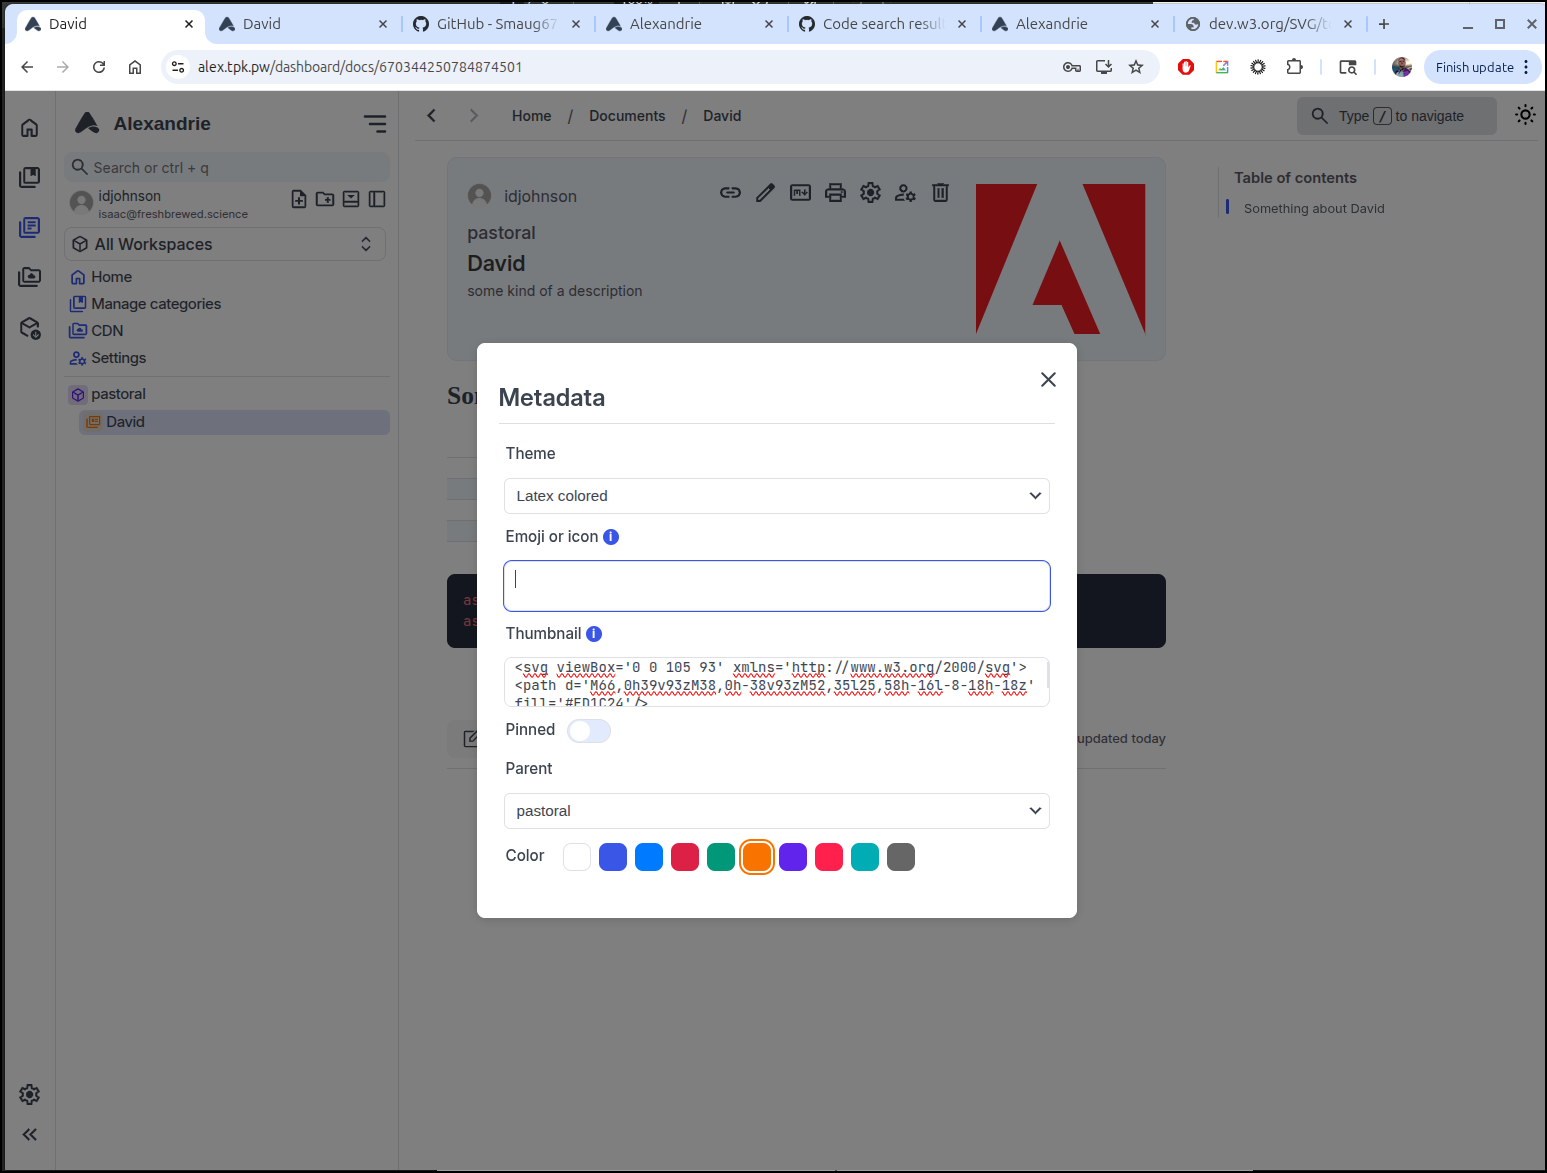
Task: Click the trash delete icon
Action: coord(940,193)
